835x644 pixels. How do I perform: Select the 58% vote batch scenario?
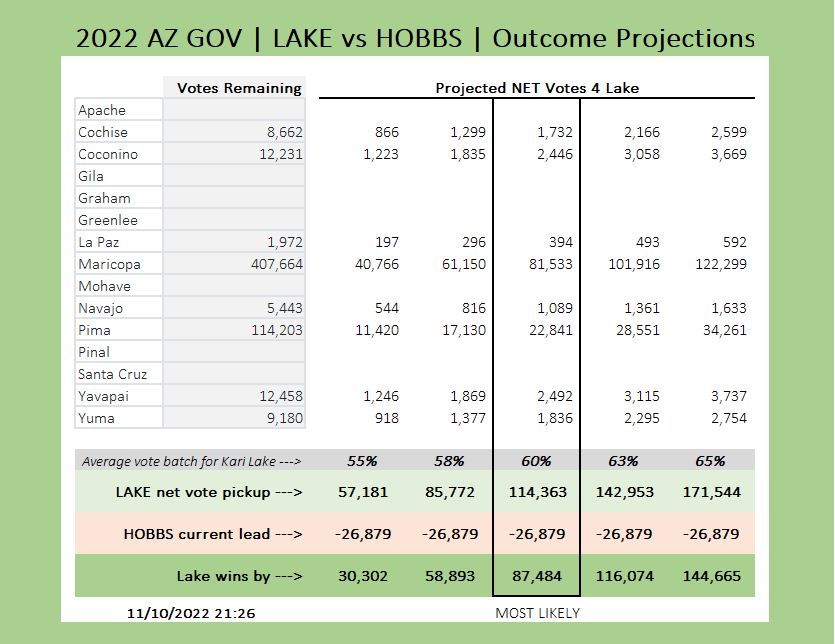pyautogui.click(x=449, y=461)
